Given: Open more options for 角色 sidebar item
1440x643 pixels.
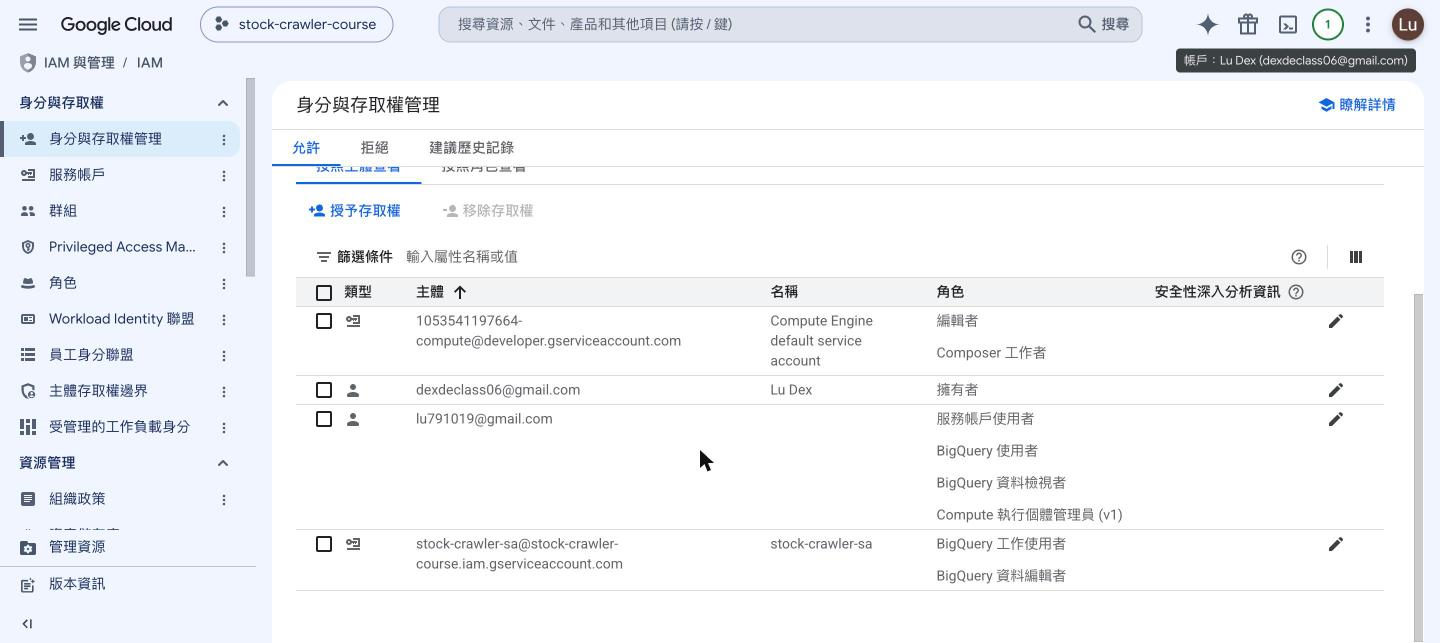Looking at the screenshot, I should point(224,283).
